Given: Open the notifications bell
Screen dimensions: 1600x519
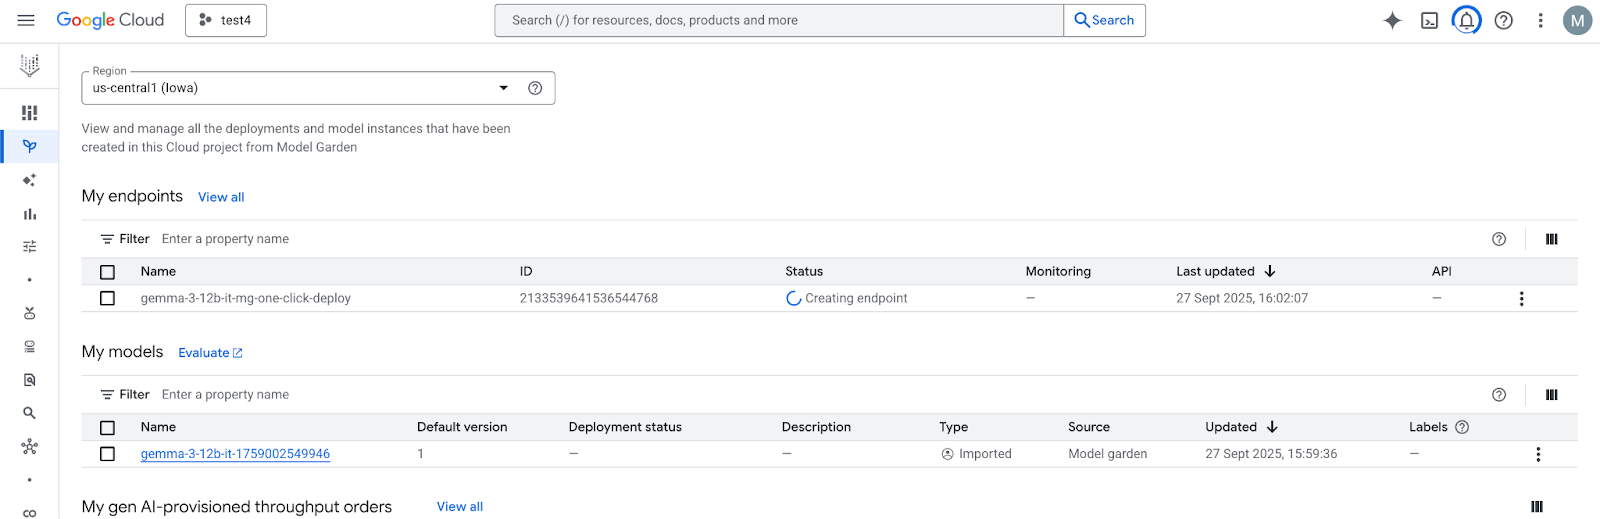Looking at the screenshot, I should (1466, 20).
